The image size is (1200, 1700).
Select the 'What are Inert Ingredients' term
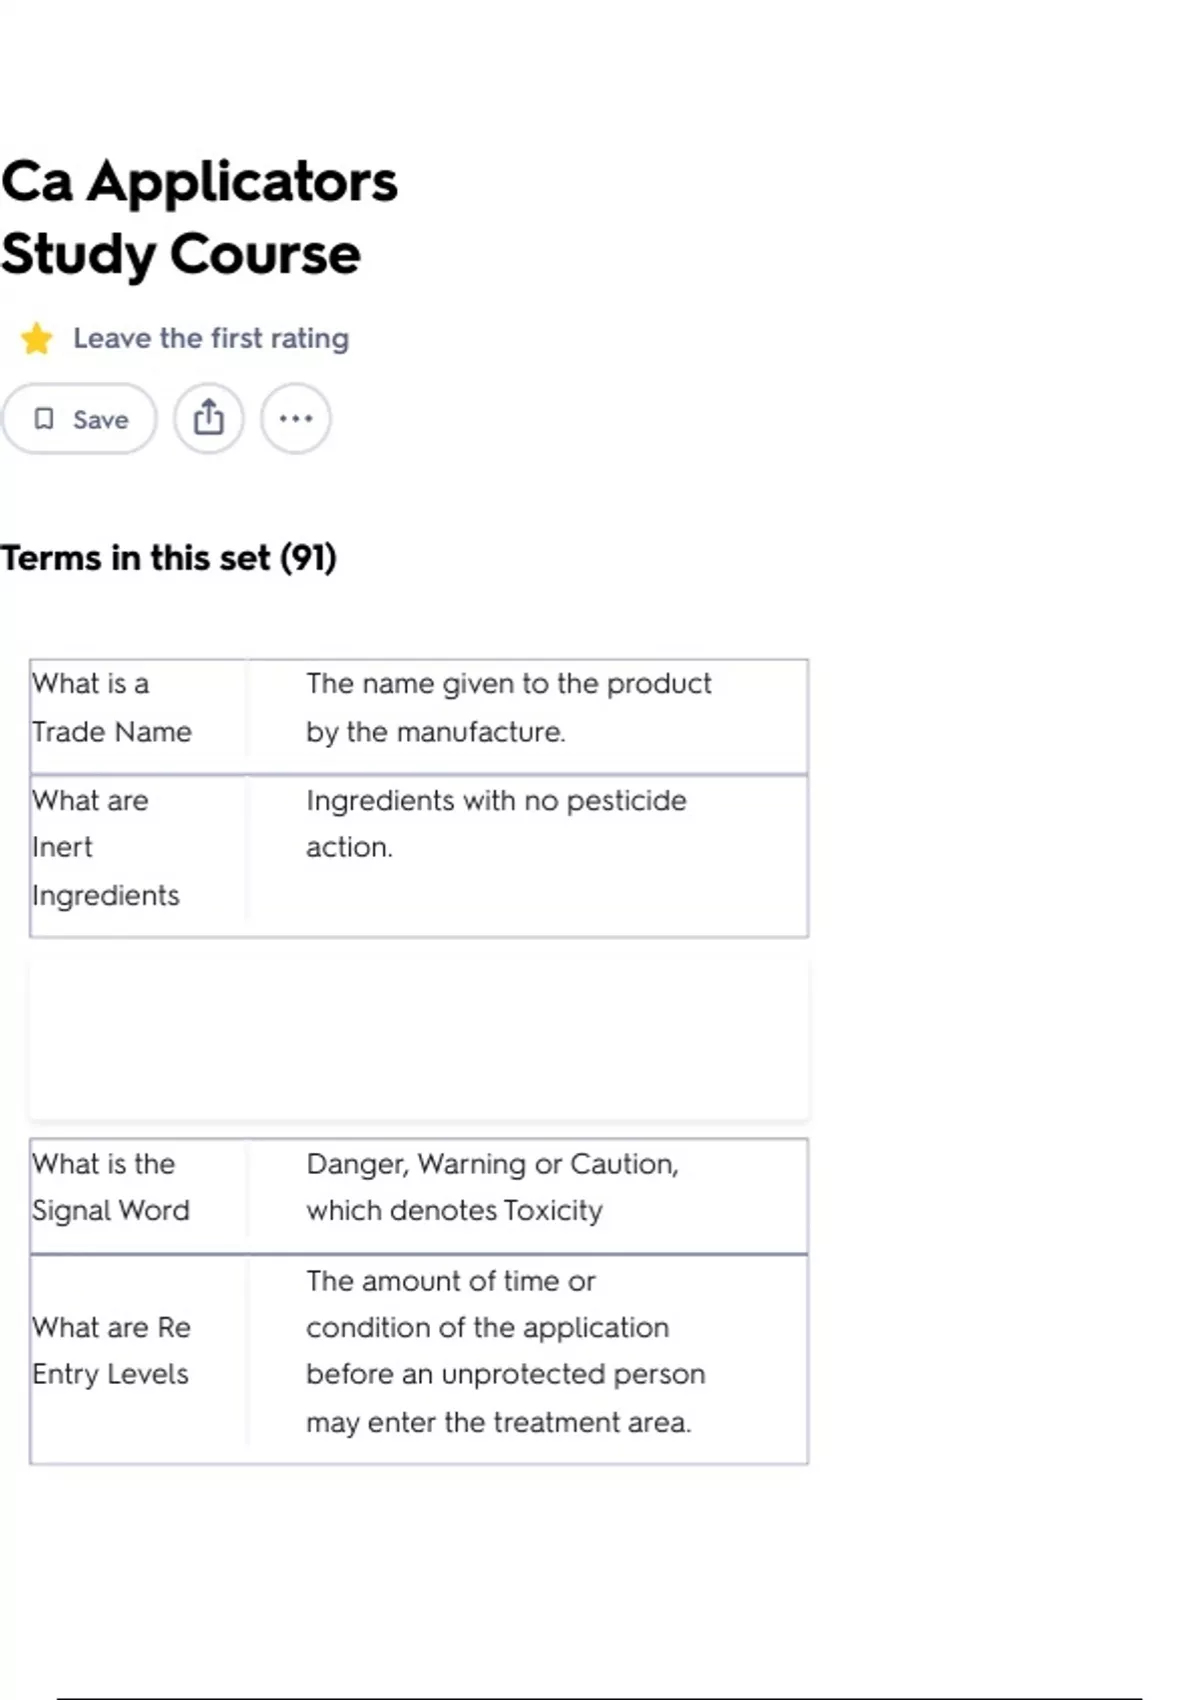click(x=105, y=847)
